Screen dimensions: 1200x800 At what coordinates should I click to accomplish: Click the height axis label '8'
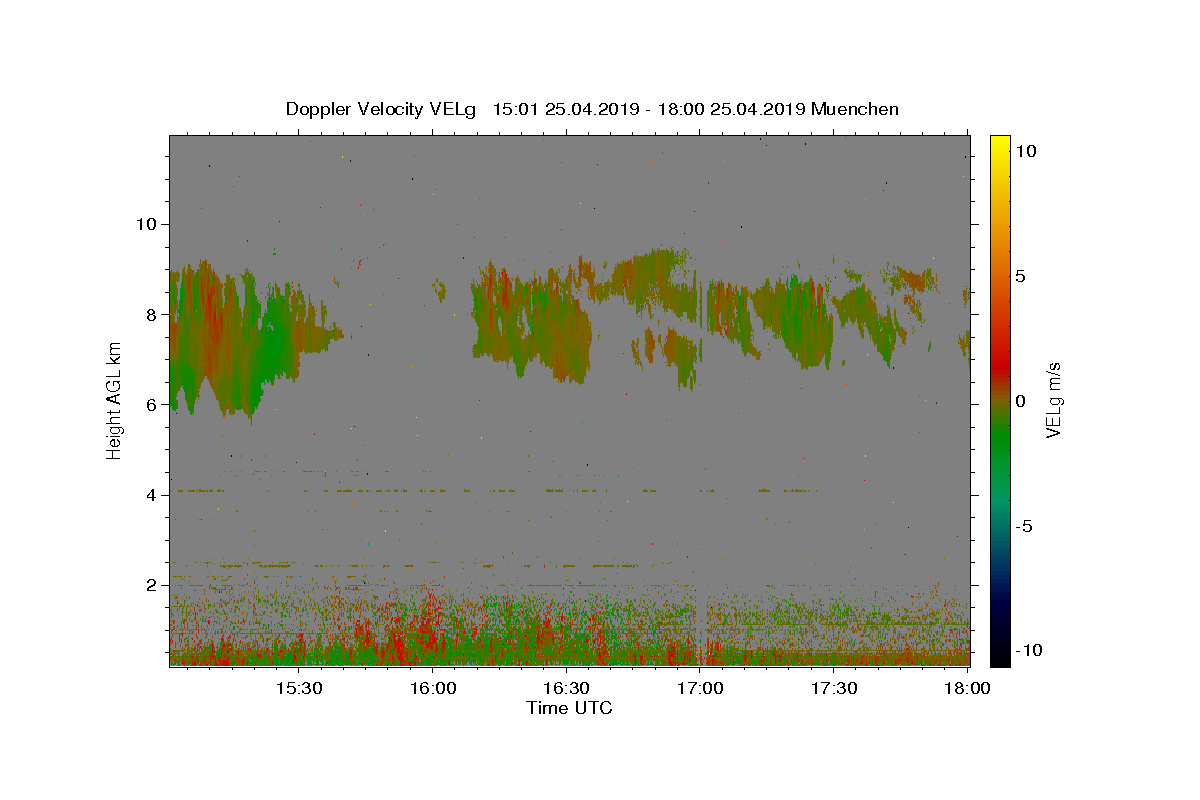coord(151,314)
